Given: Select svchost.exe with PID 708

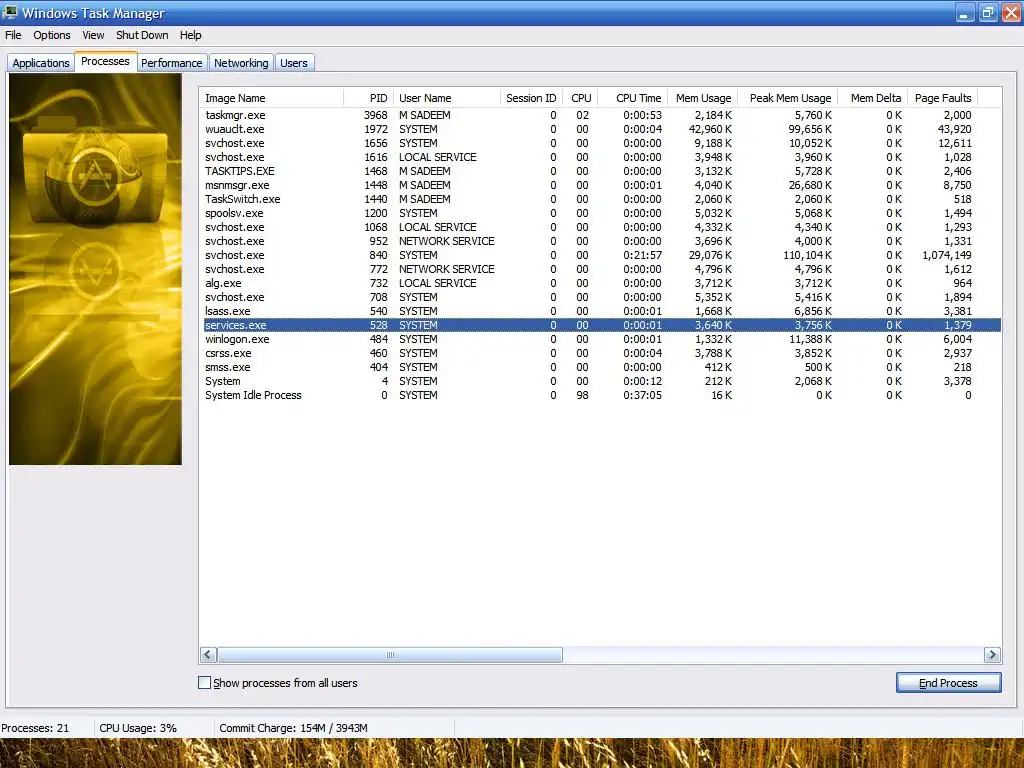Looking at the screenshot, I should point(602,297).
